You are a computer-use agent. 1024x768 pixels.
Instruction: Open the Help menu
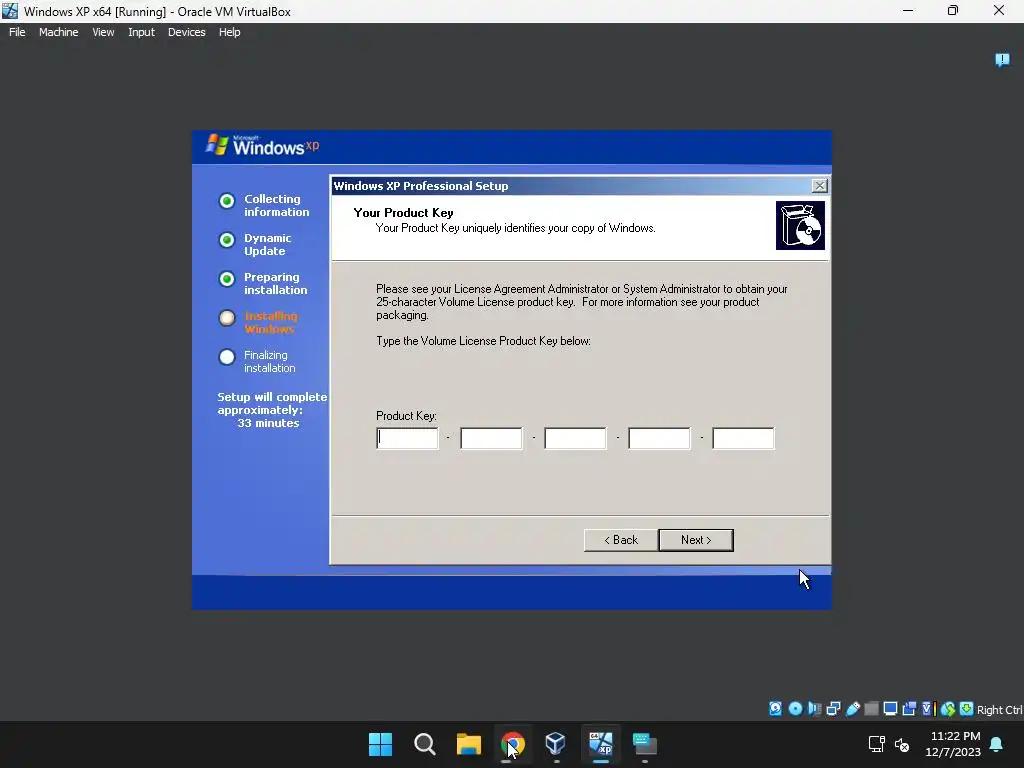[x=229, y=32]
